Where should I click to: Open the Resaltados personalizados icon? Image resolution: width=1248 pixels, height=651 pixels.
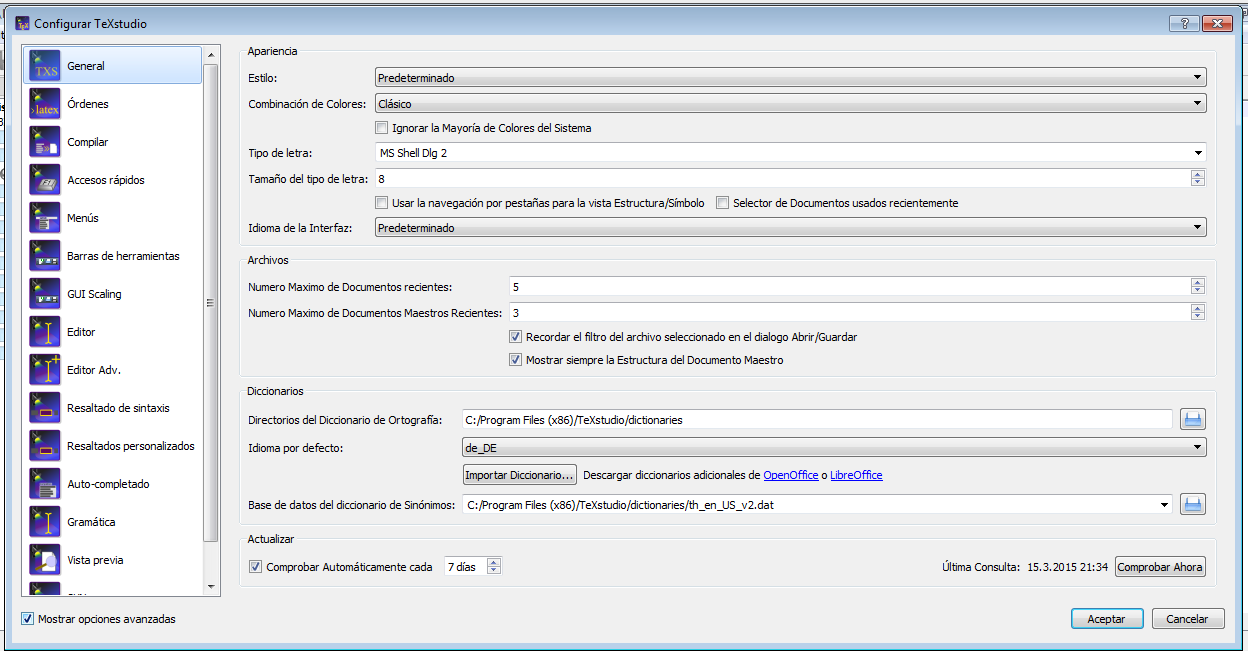point(45,446)
